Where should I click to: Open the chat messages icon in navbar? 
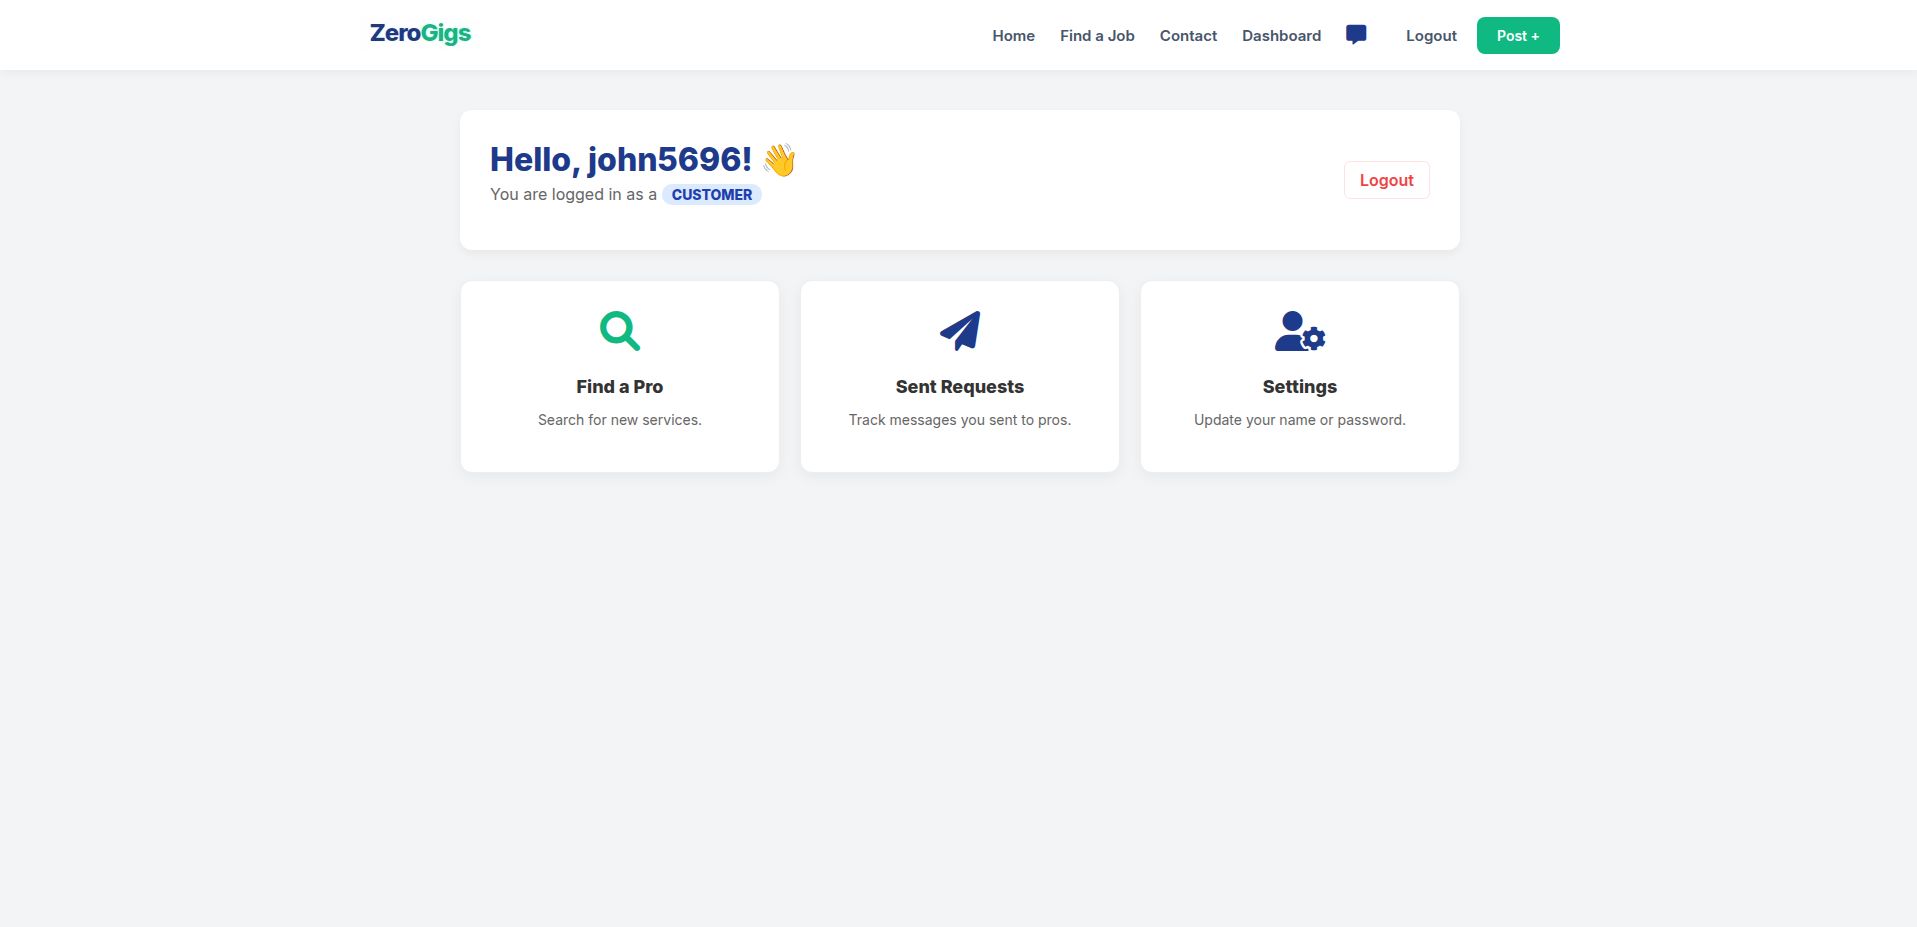click(x=1356, y=35)
